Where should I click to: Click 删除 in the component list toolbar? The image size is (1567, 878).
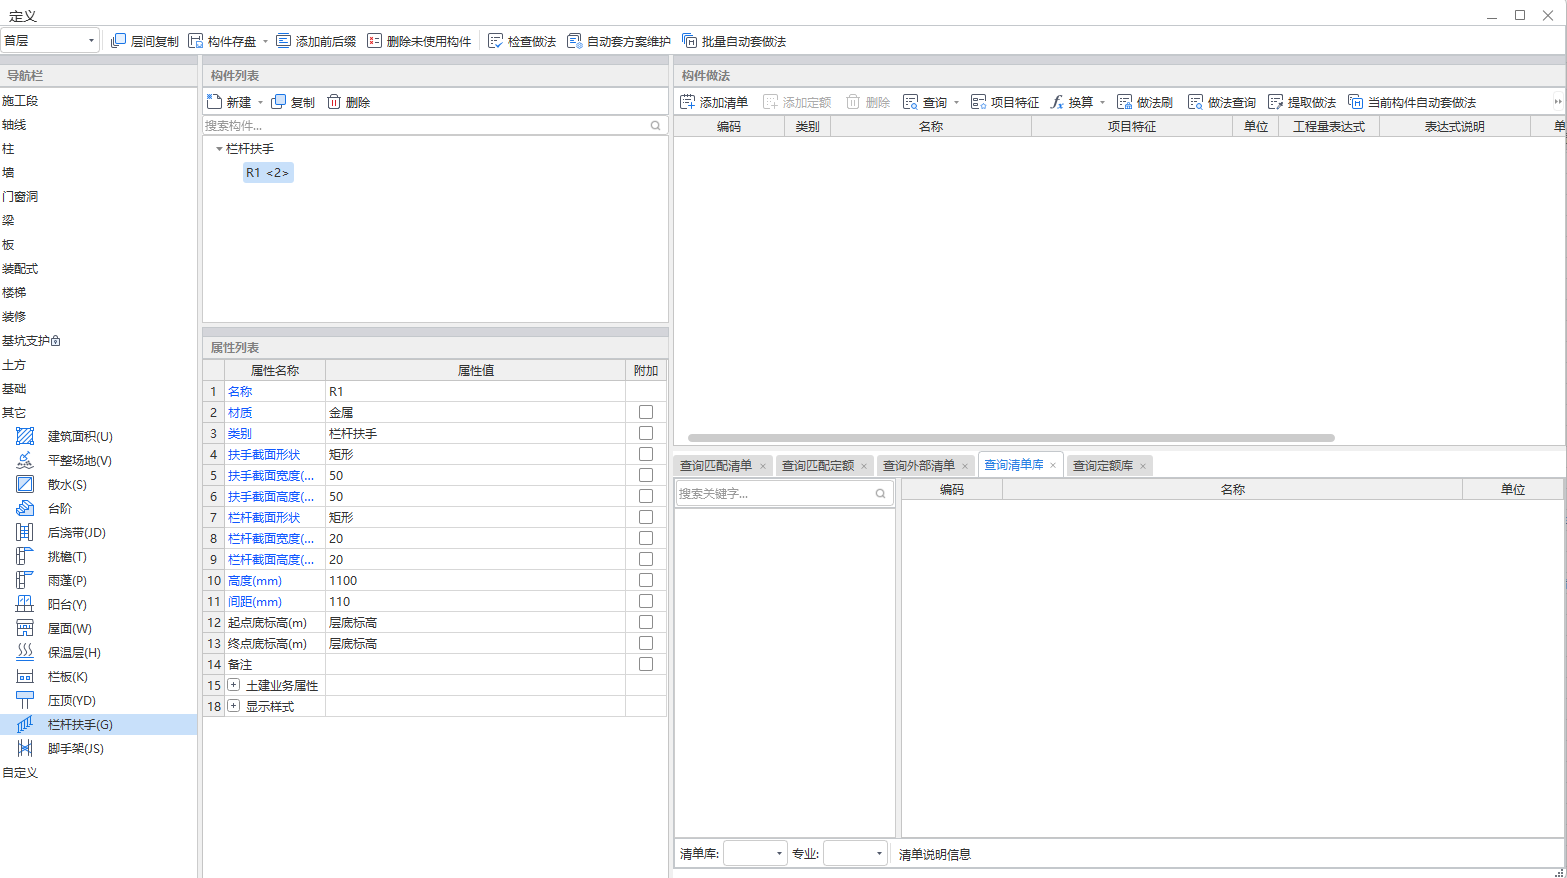(x=348, y=102)
